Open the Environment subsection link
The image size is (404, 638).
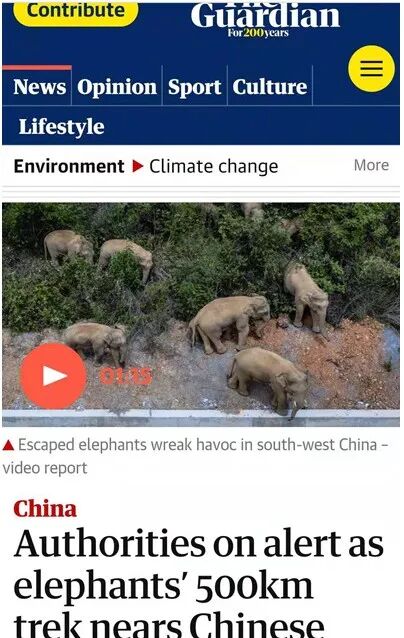click(69, 166)
